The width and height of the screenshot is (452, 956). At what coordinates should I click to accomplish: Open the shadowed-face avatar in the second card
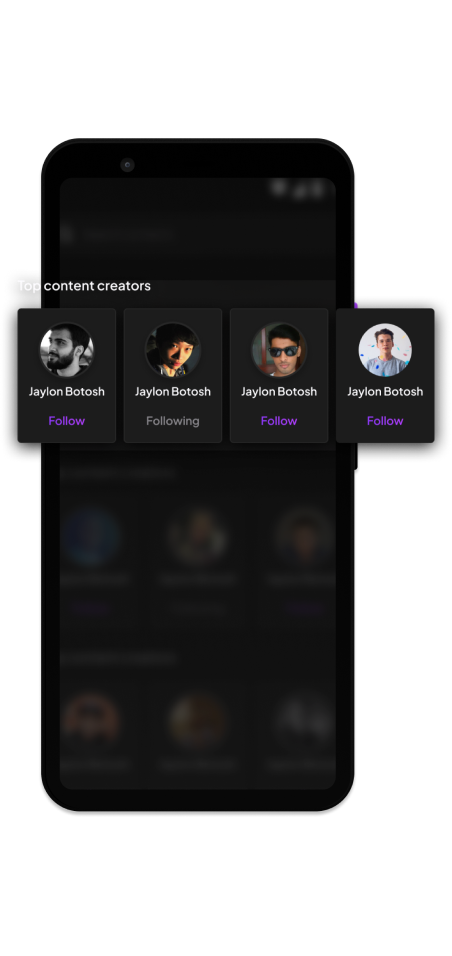173,350
